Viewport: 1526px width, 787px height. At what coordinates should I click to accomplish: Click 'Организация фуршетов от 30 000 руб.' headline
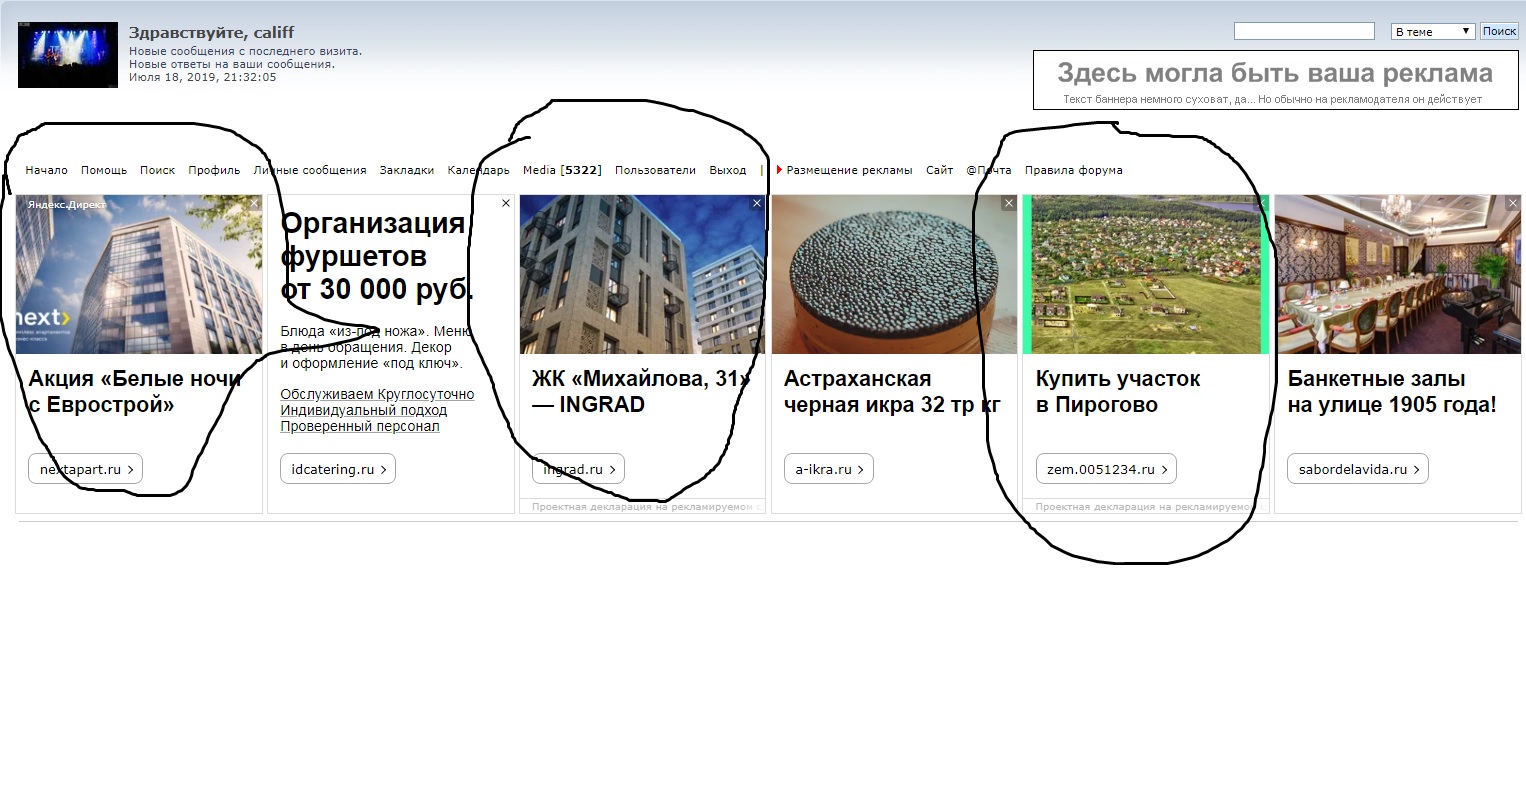[x=377, y=256]
